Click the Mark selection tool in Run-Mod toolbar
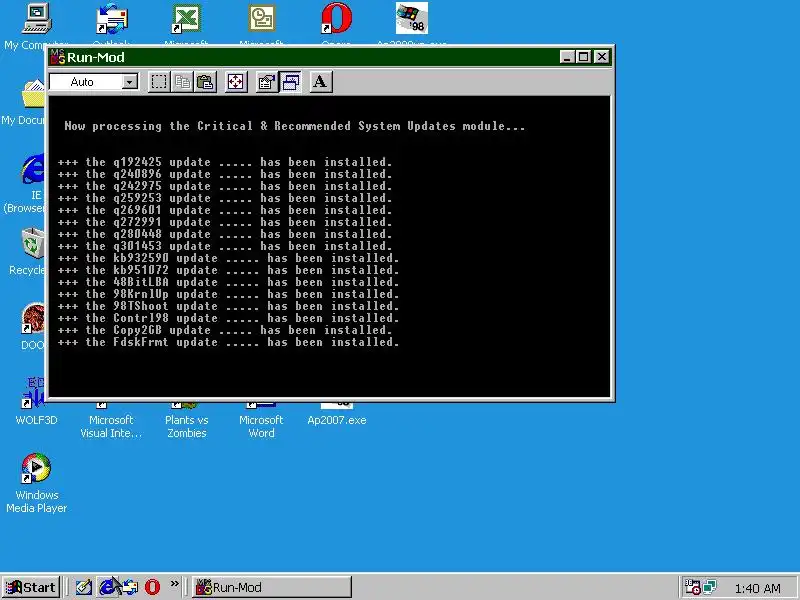Image resolution: width=800 pixels, height=600 pixels. pyautogui.click(x=159, y=82)
